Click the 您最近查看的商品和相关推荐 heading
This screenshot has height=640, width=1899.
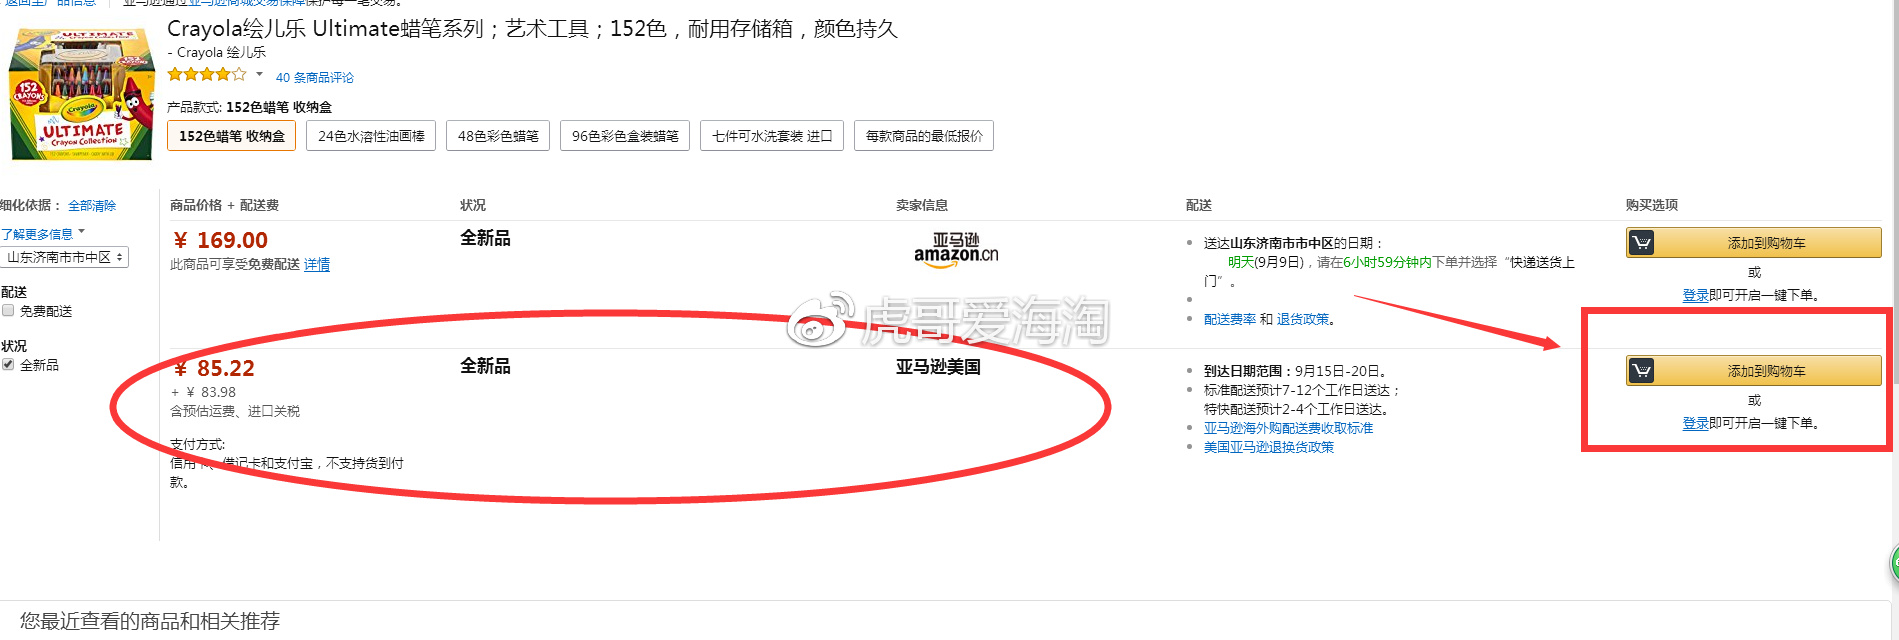pos(150,621)
